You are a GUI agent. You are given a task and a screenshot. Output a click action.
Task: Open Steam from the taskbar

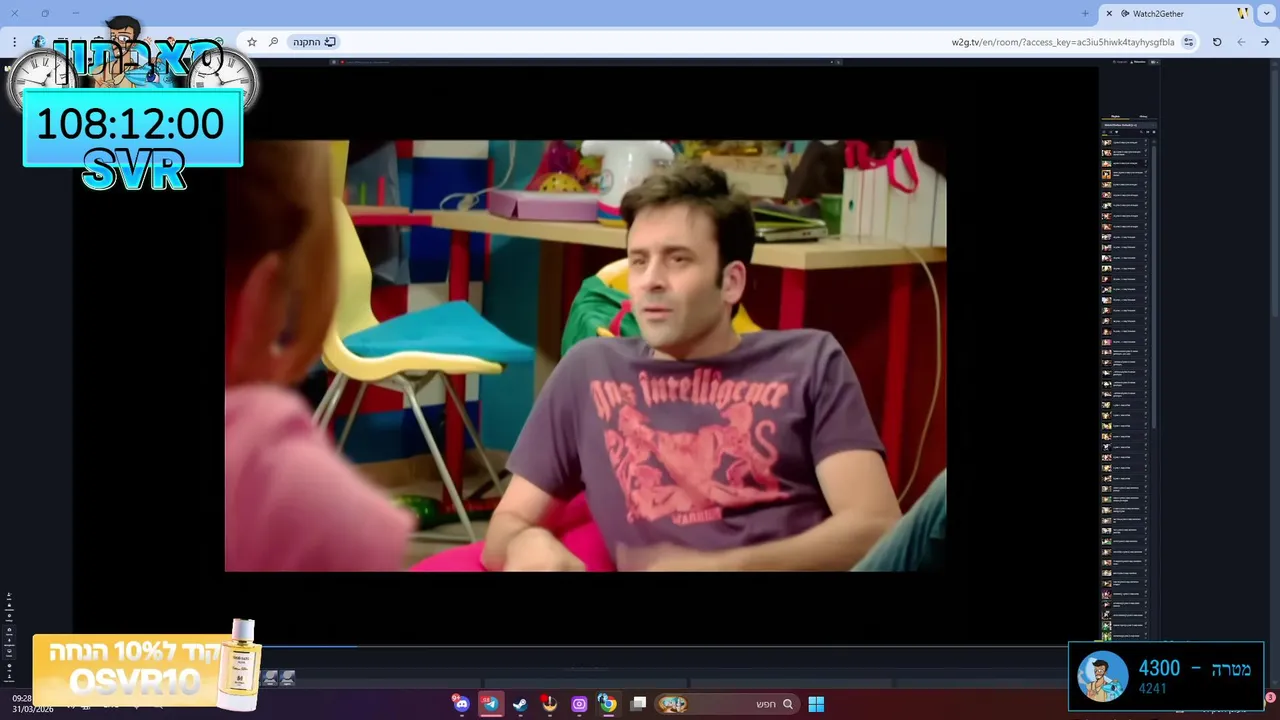point(520,704)
